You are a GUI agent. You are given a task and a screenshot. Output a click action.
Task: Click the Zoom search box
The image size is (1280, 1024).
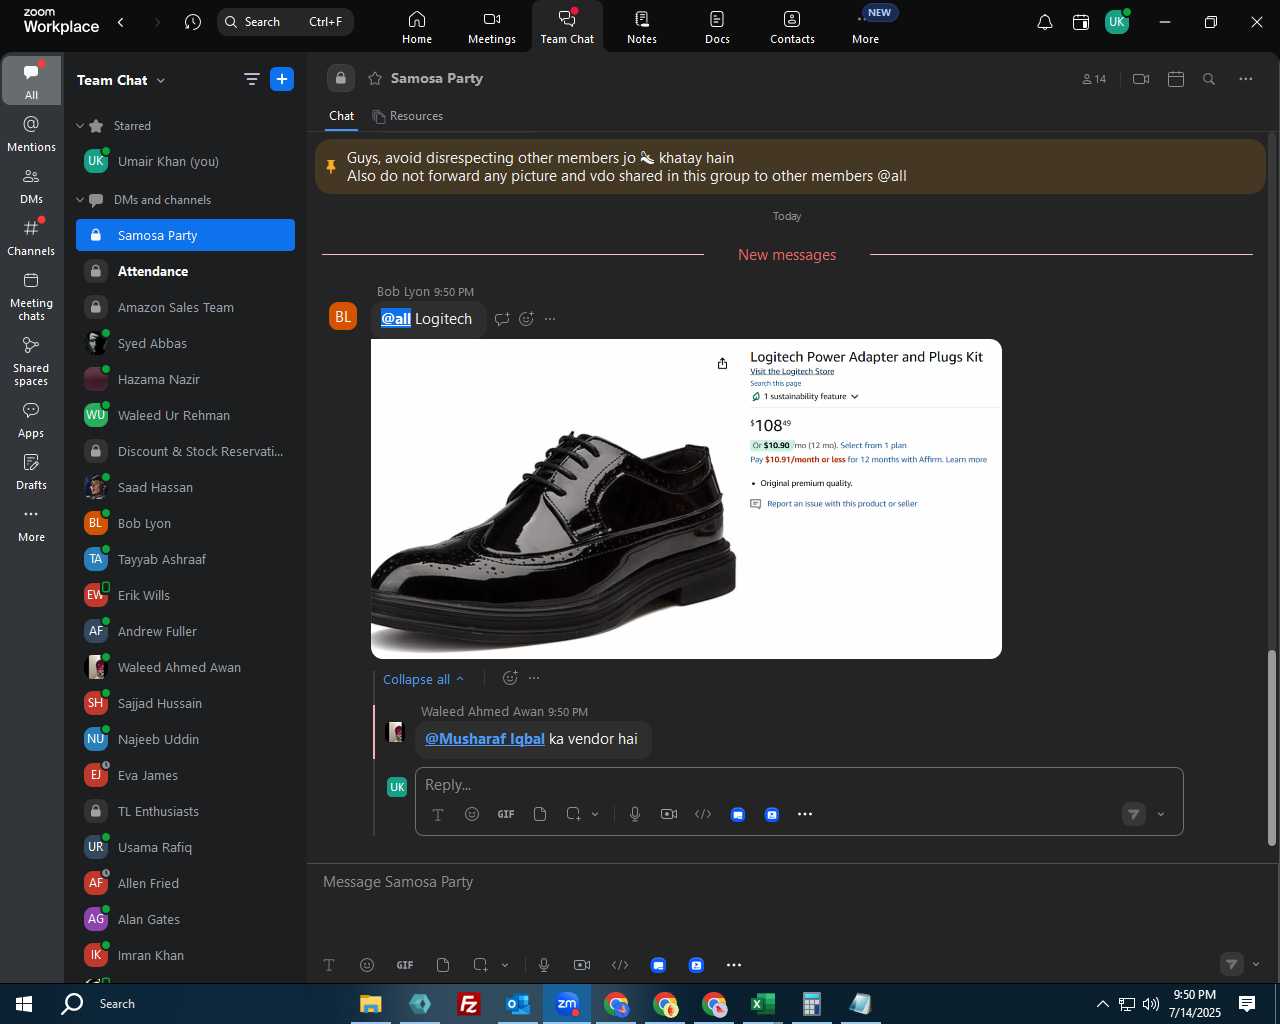(285, 22)
